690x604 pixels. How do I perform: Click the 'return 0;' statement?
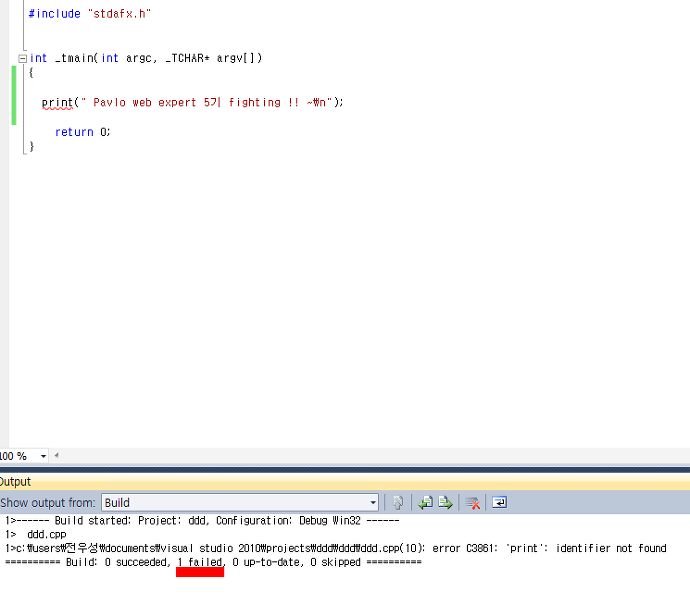(x=83, y=132)
